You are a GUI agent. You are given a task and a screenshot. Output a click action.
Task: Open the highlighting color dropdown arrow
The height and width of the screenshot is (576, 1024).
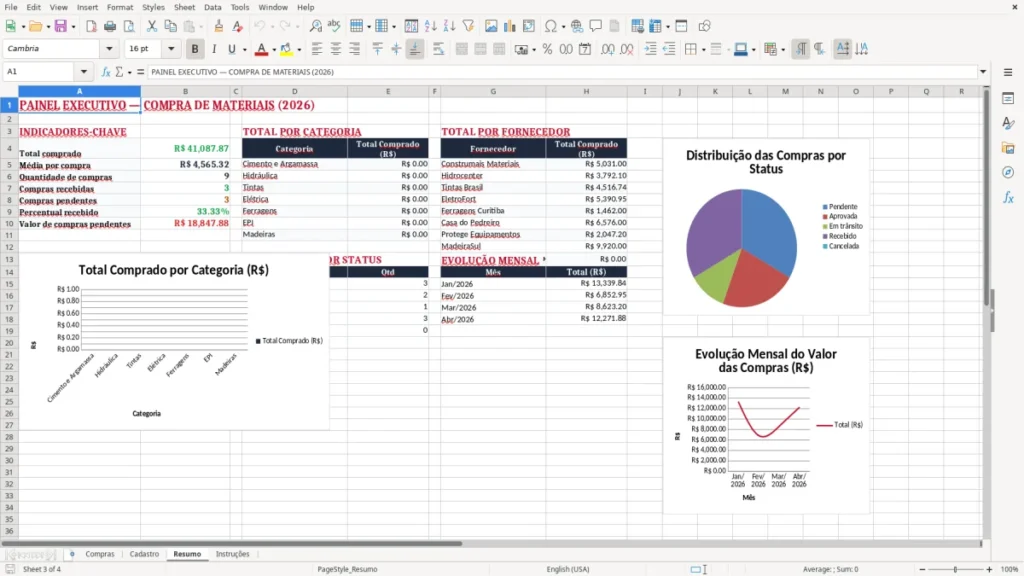coord(299,50)
